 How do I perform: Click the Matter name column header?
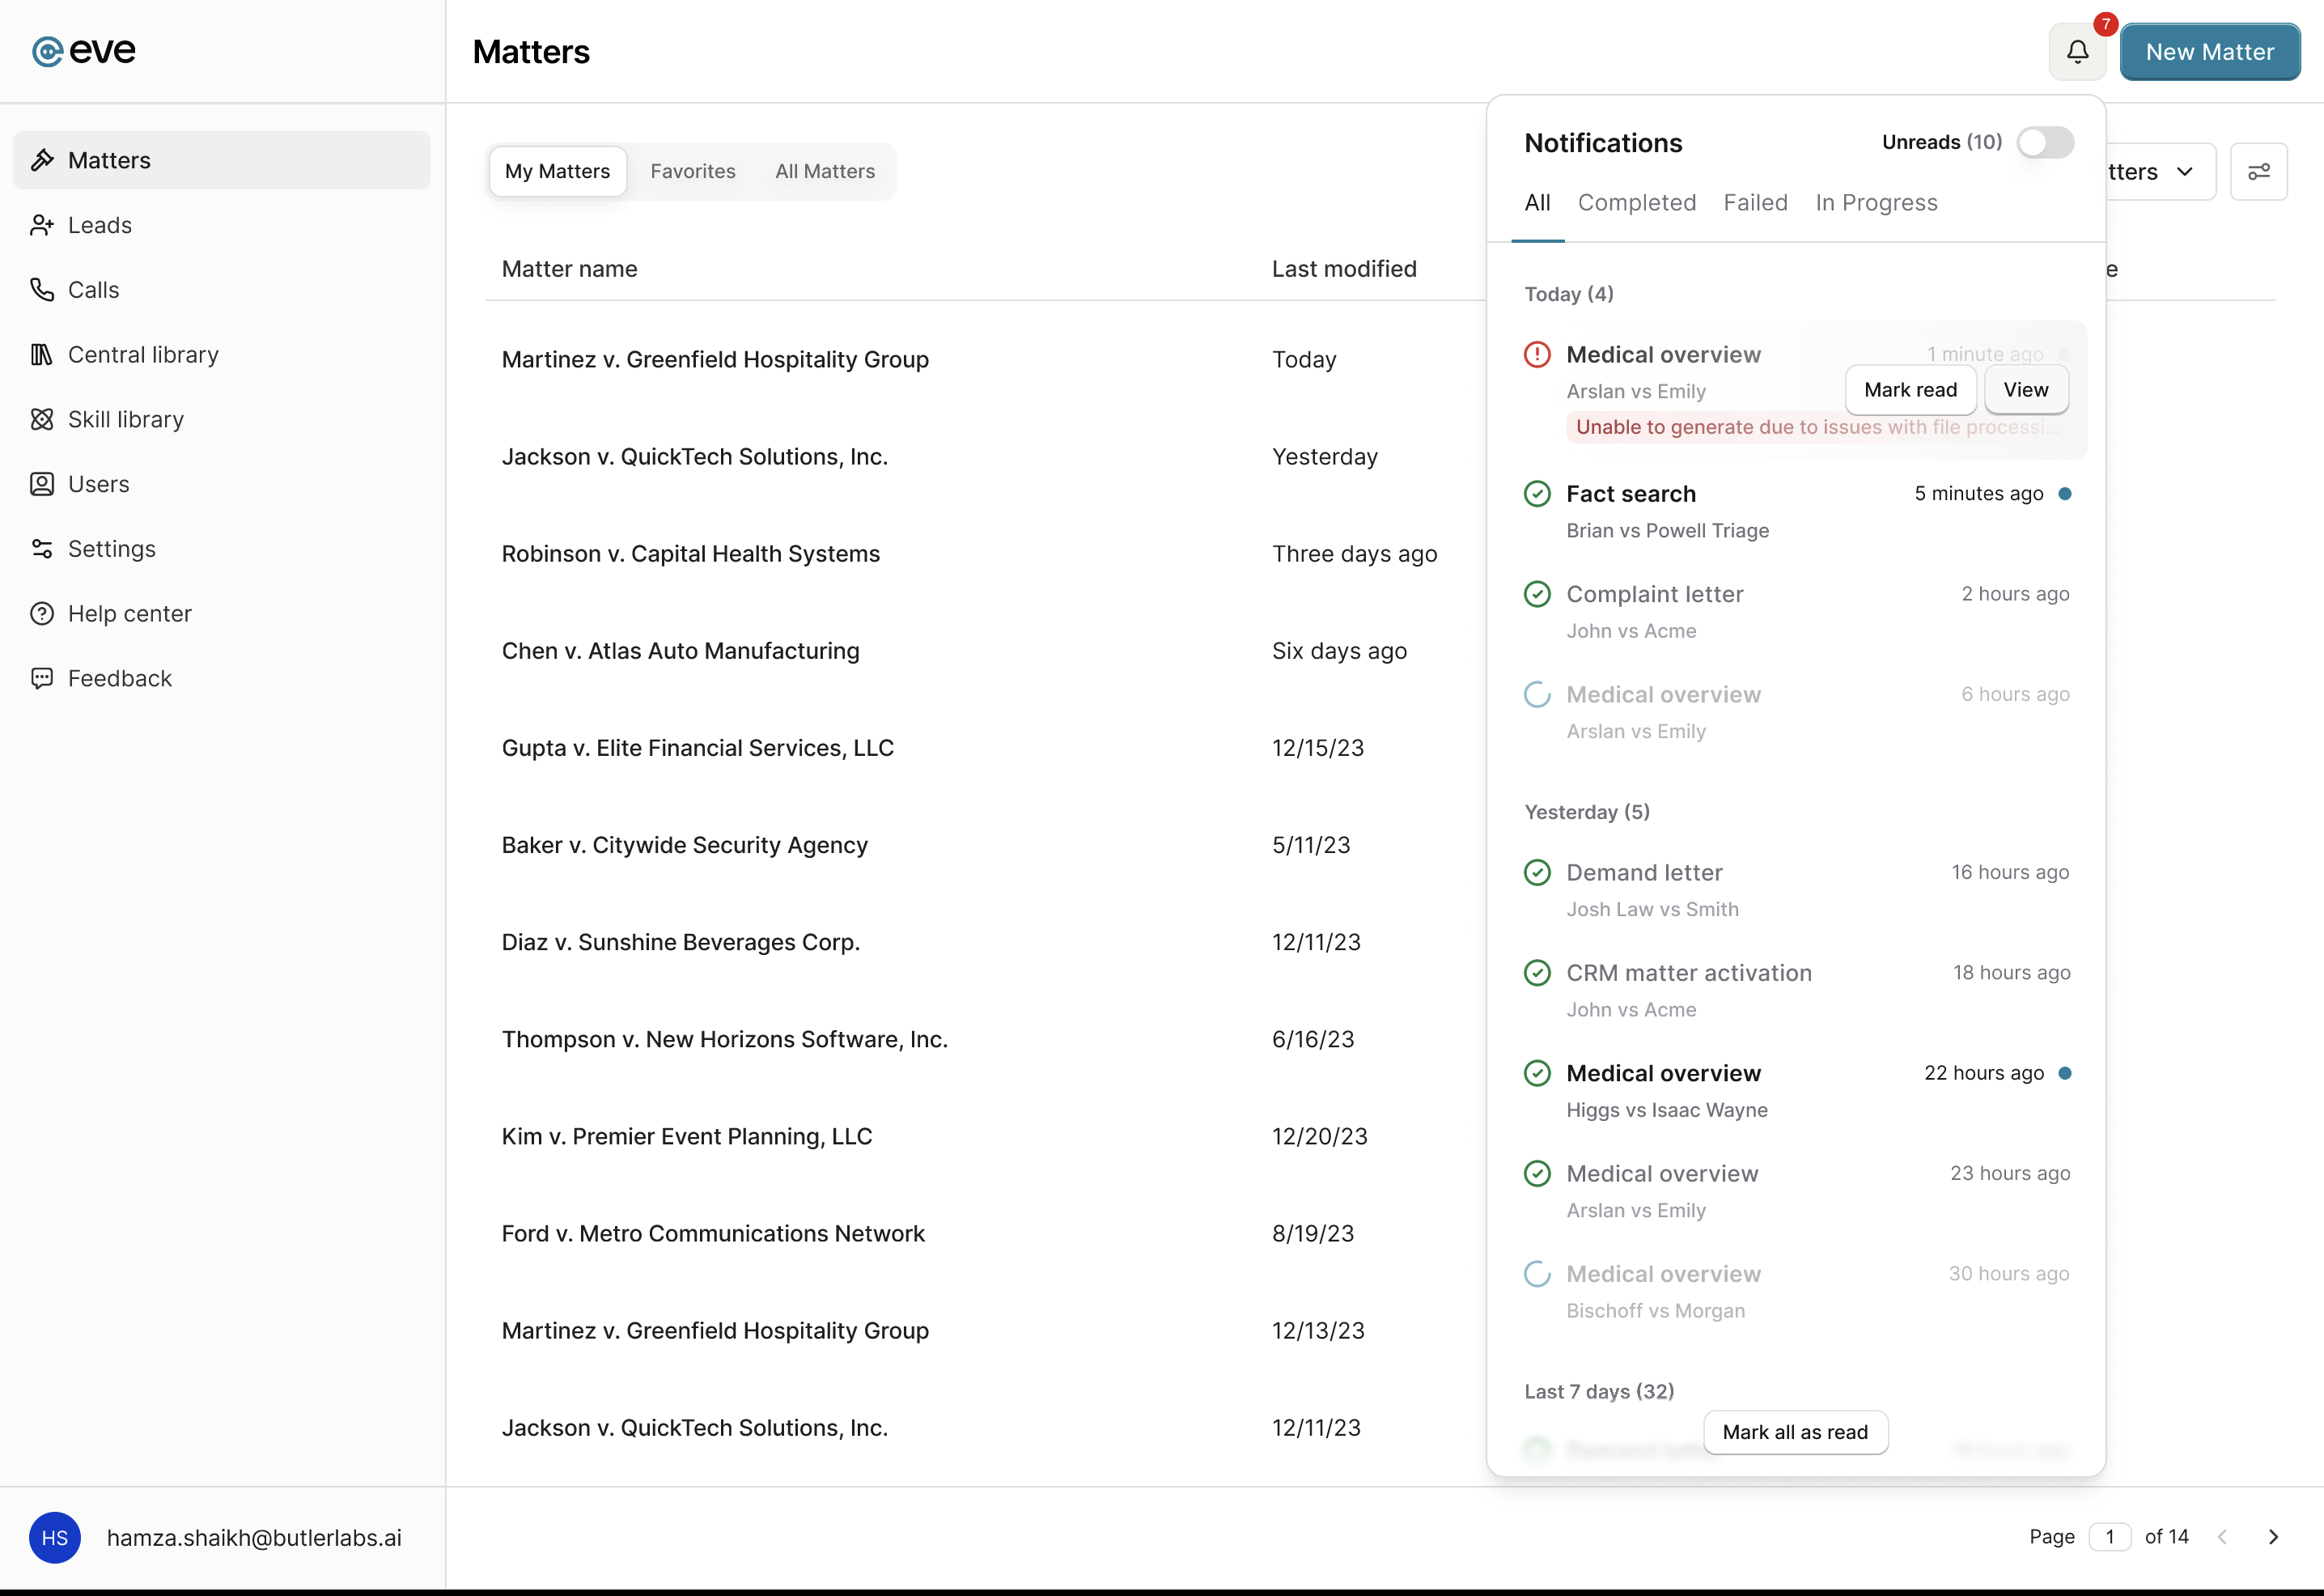tap(569, 269)
